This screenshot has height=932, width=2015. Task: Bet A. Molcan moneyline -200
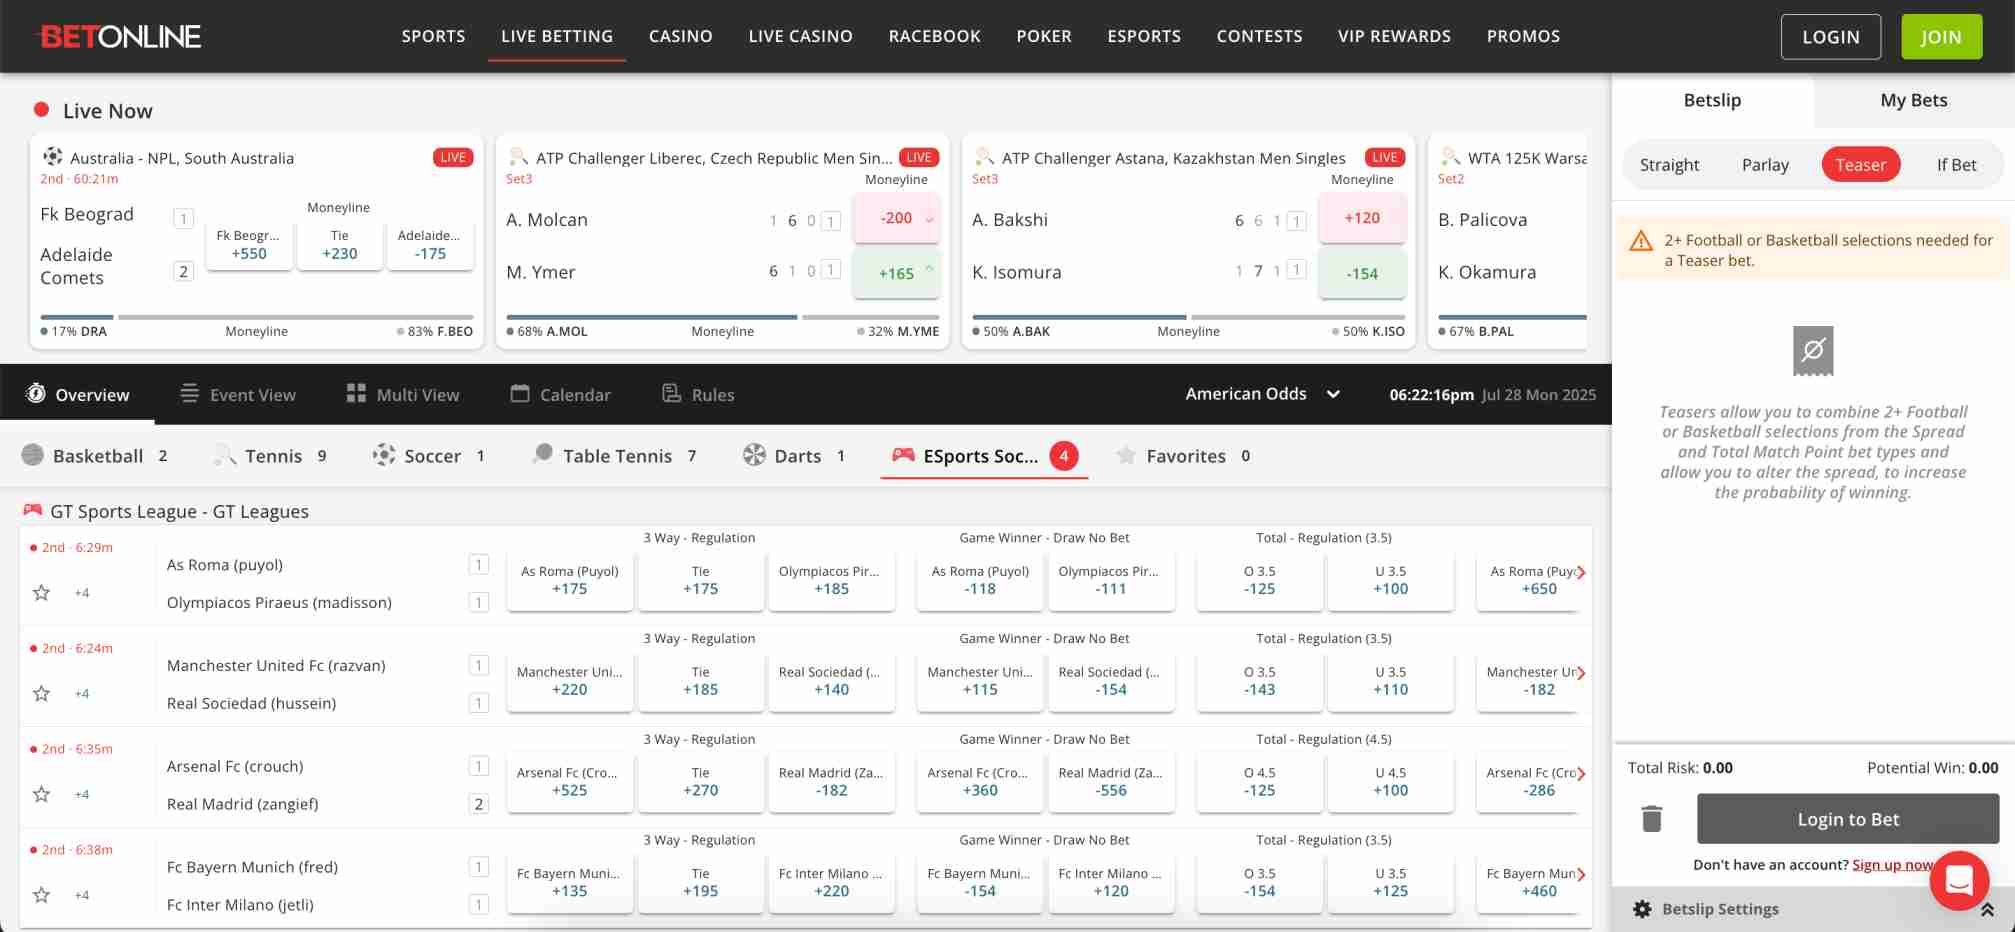896,218
